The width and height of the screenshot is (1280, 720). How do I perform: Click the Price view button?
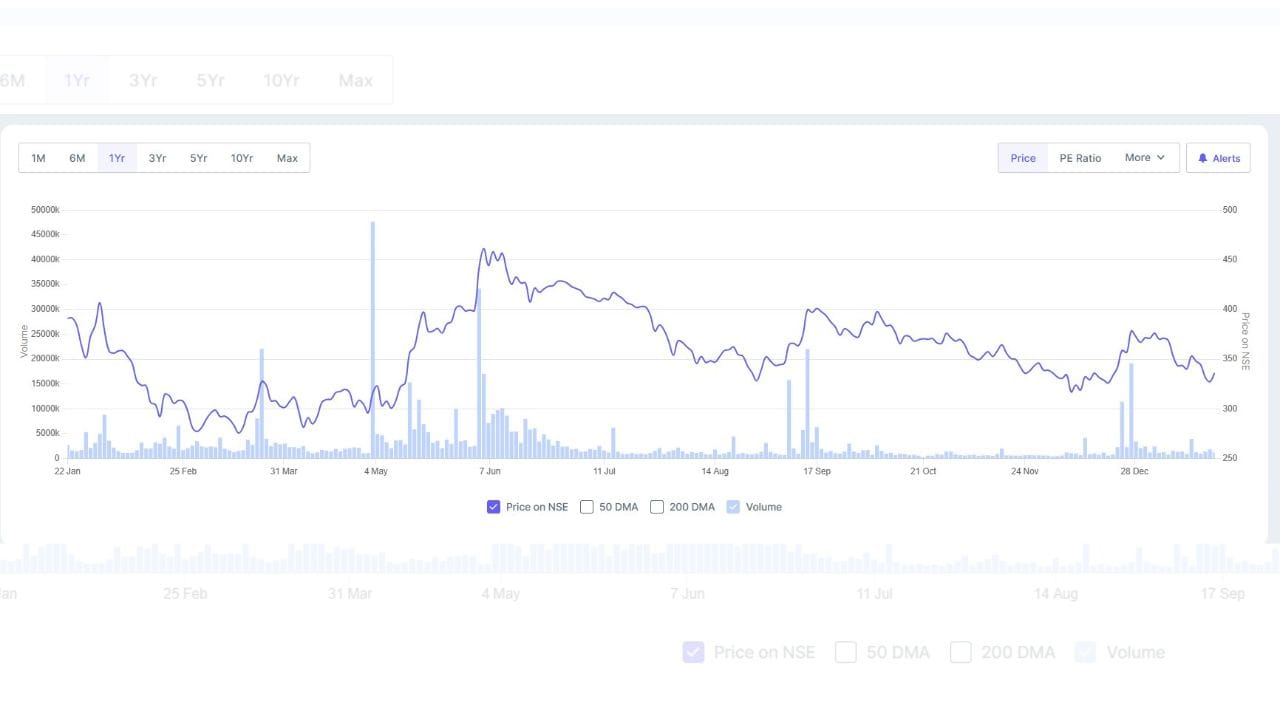(x=1023, y=158)
